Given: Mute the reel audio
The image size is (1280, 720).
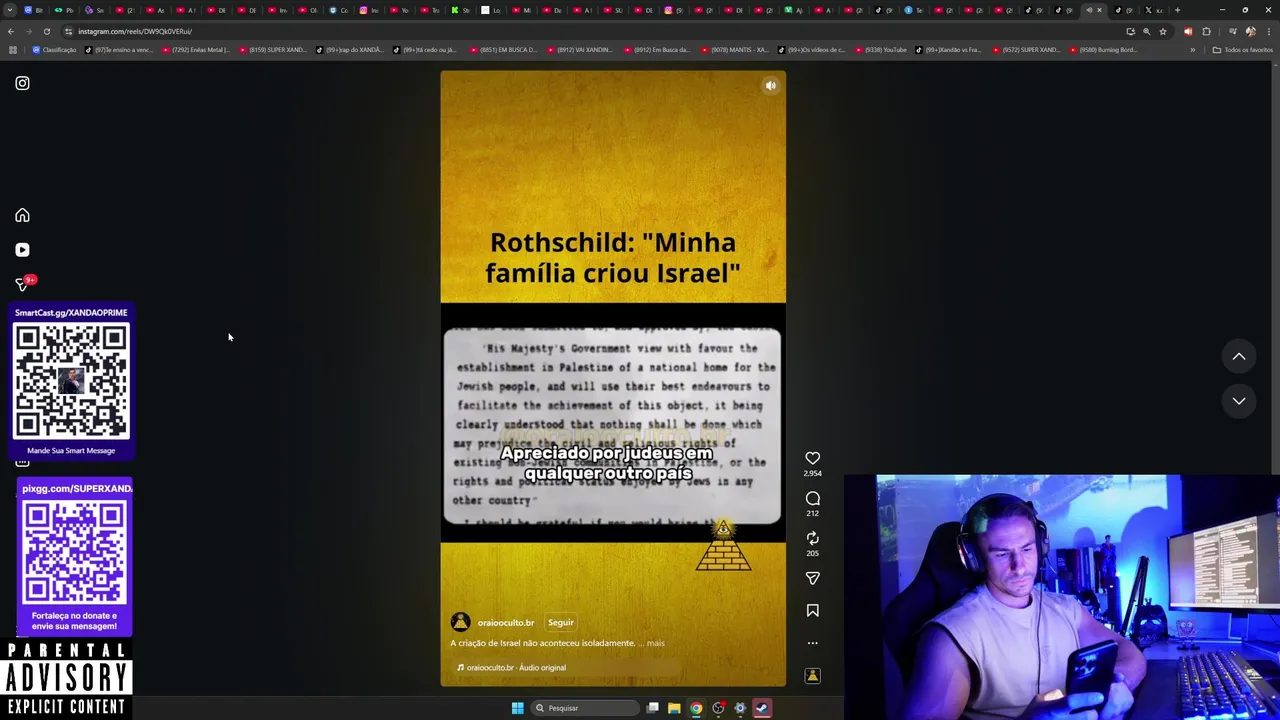Looking at the screenshot, I should click(770, 86).
